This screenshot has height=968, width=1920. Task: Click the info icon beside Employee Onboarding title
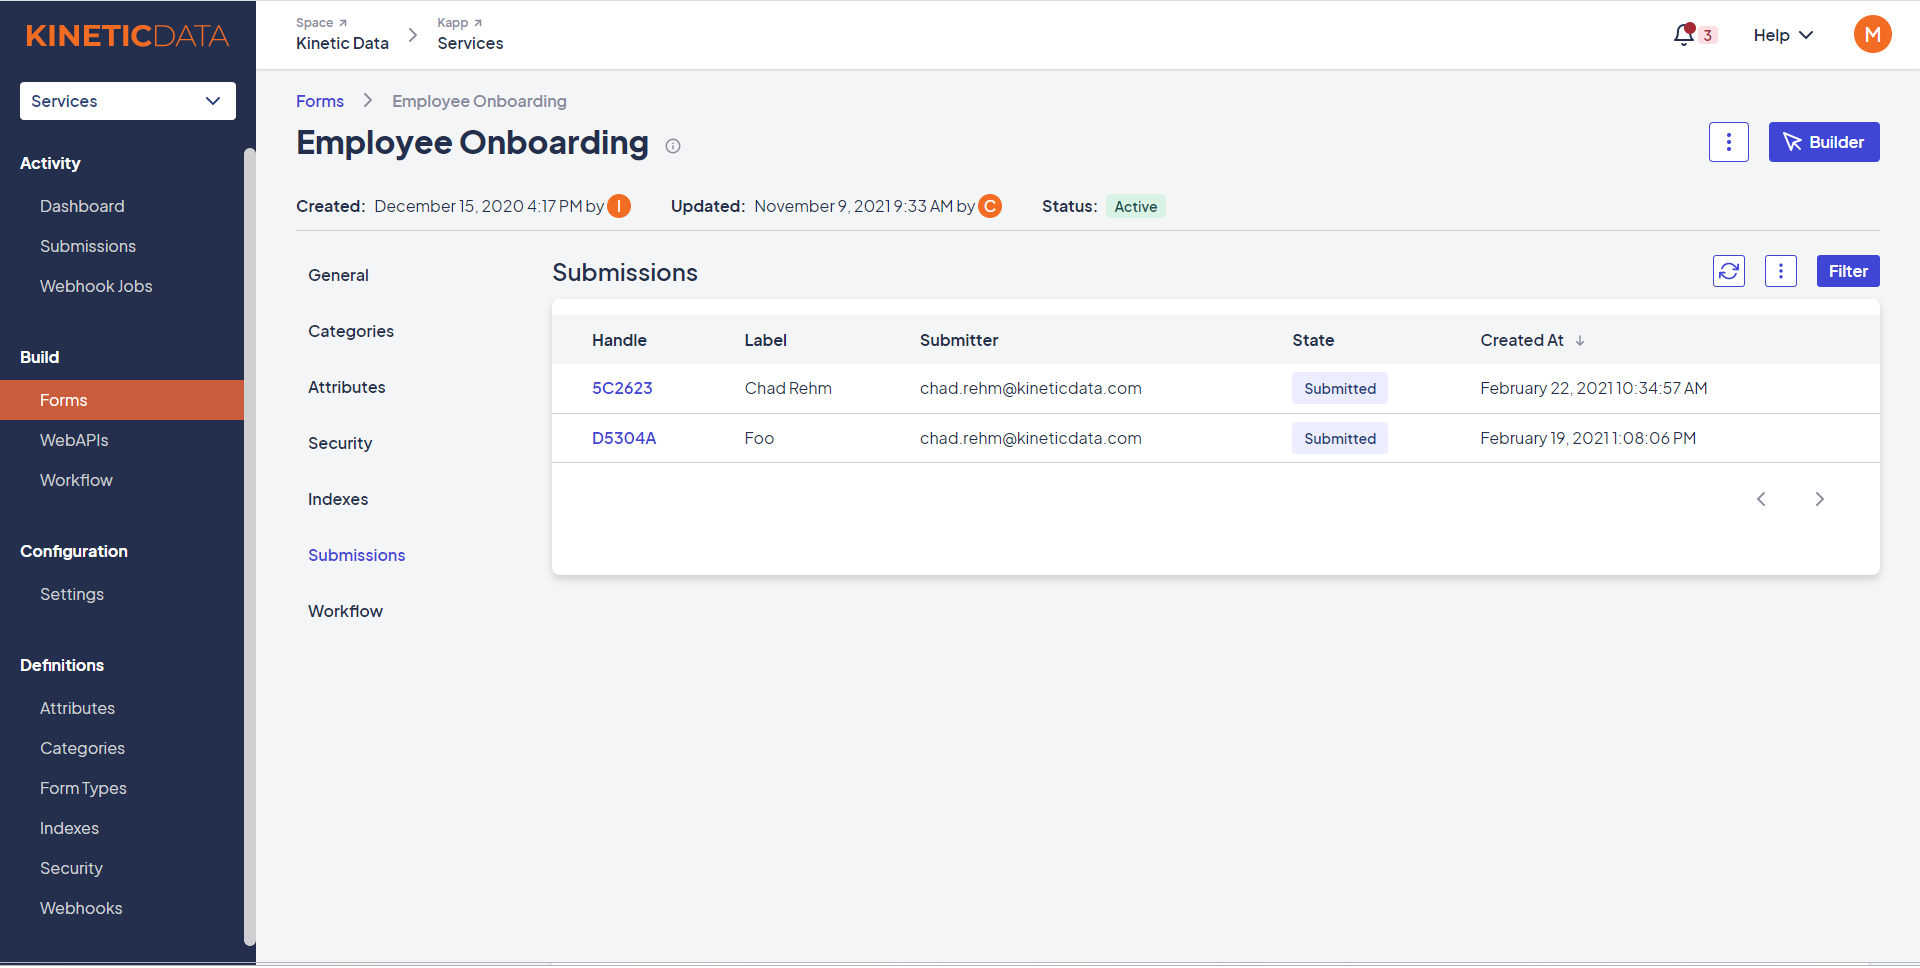click(673, 146)
